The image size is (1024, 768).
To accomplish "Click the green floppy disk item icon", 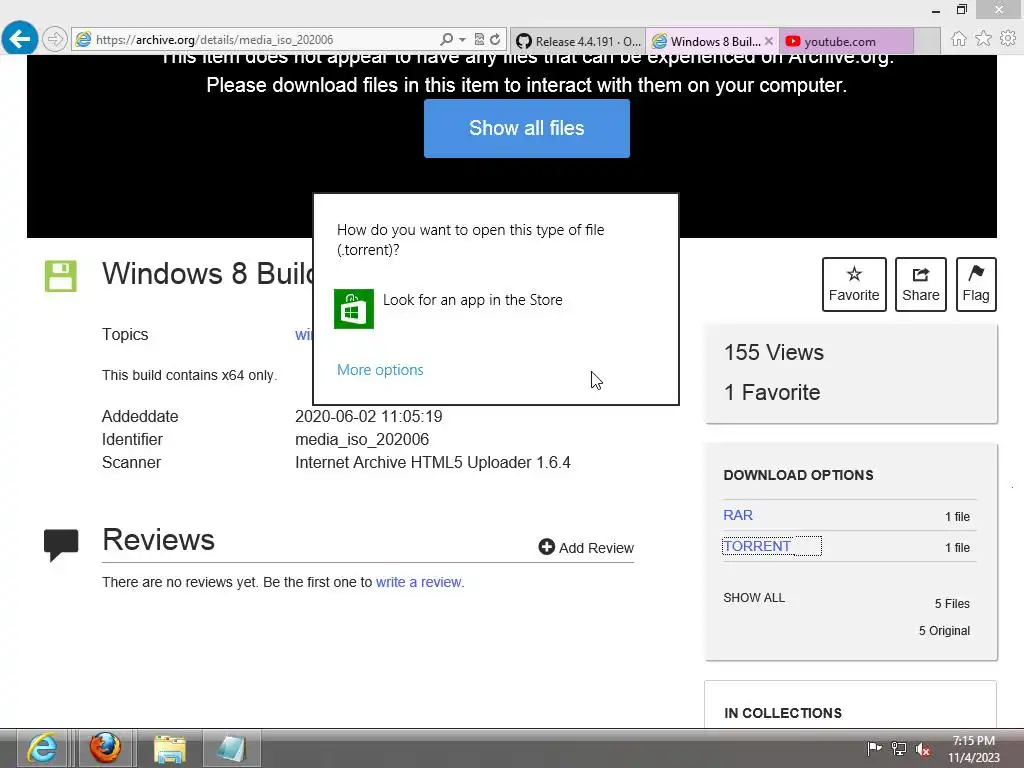I will [x=61, y=276].
